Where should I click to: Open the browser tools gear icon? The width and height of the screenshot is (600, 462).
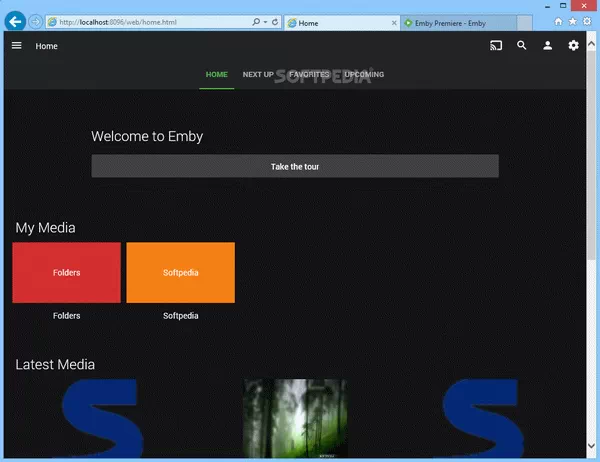pos(587,21)
